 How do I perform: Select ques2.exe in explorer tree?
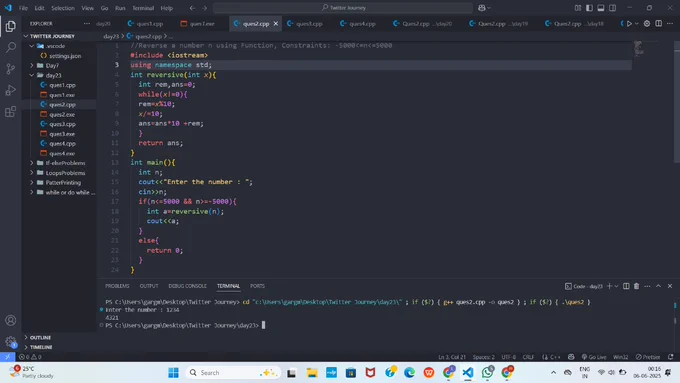click(x=58, y=115)
